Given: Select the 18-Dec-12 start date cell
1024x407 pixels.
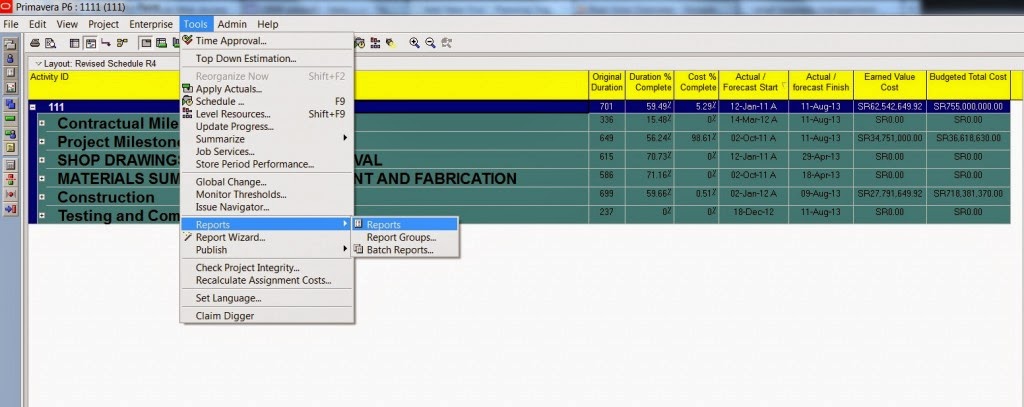Looking at the screenshot, I should click(754, 212).
